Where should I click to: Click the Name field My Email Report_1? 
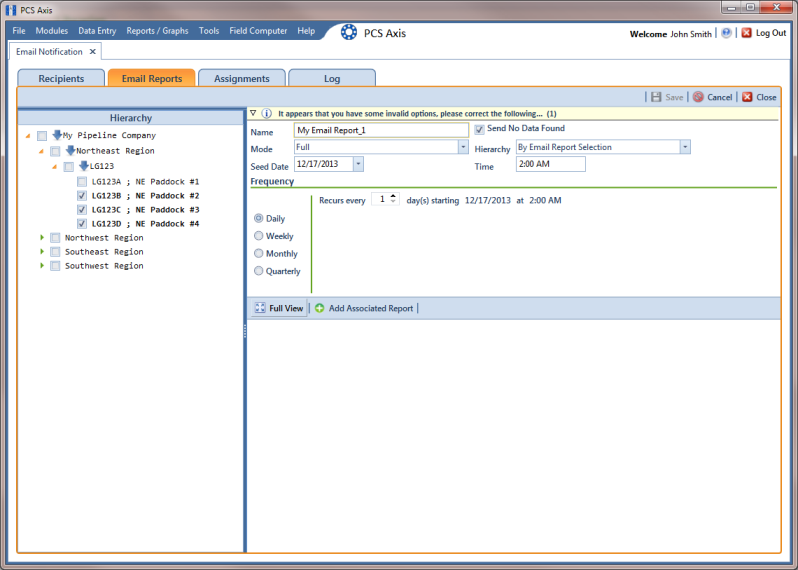381,130
